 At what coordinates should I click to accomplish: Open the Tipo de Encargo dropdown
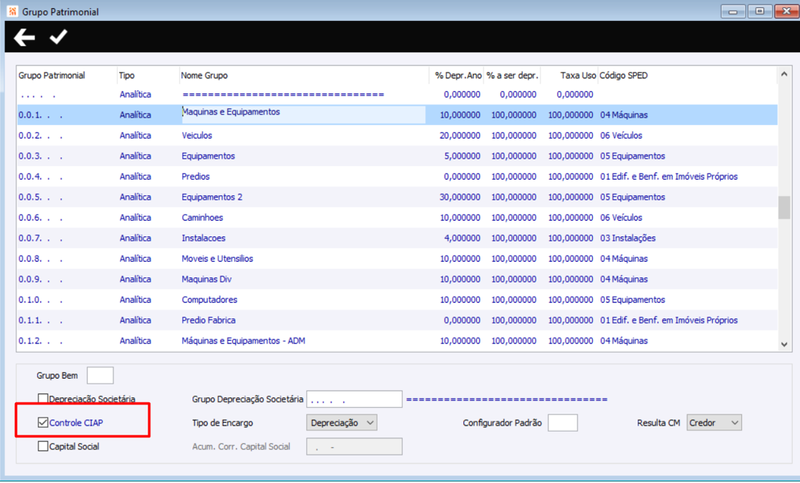pyautogui.click(x=341, y=423)
